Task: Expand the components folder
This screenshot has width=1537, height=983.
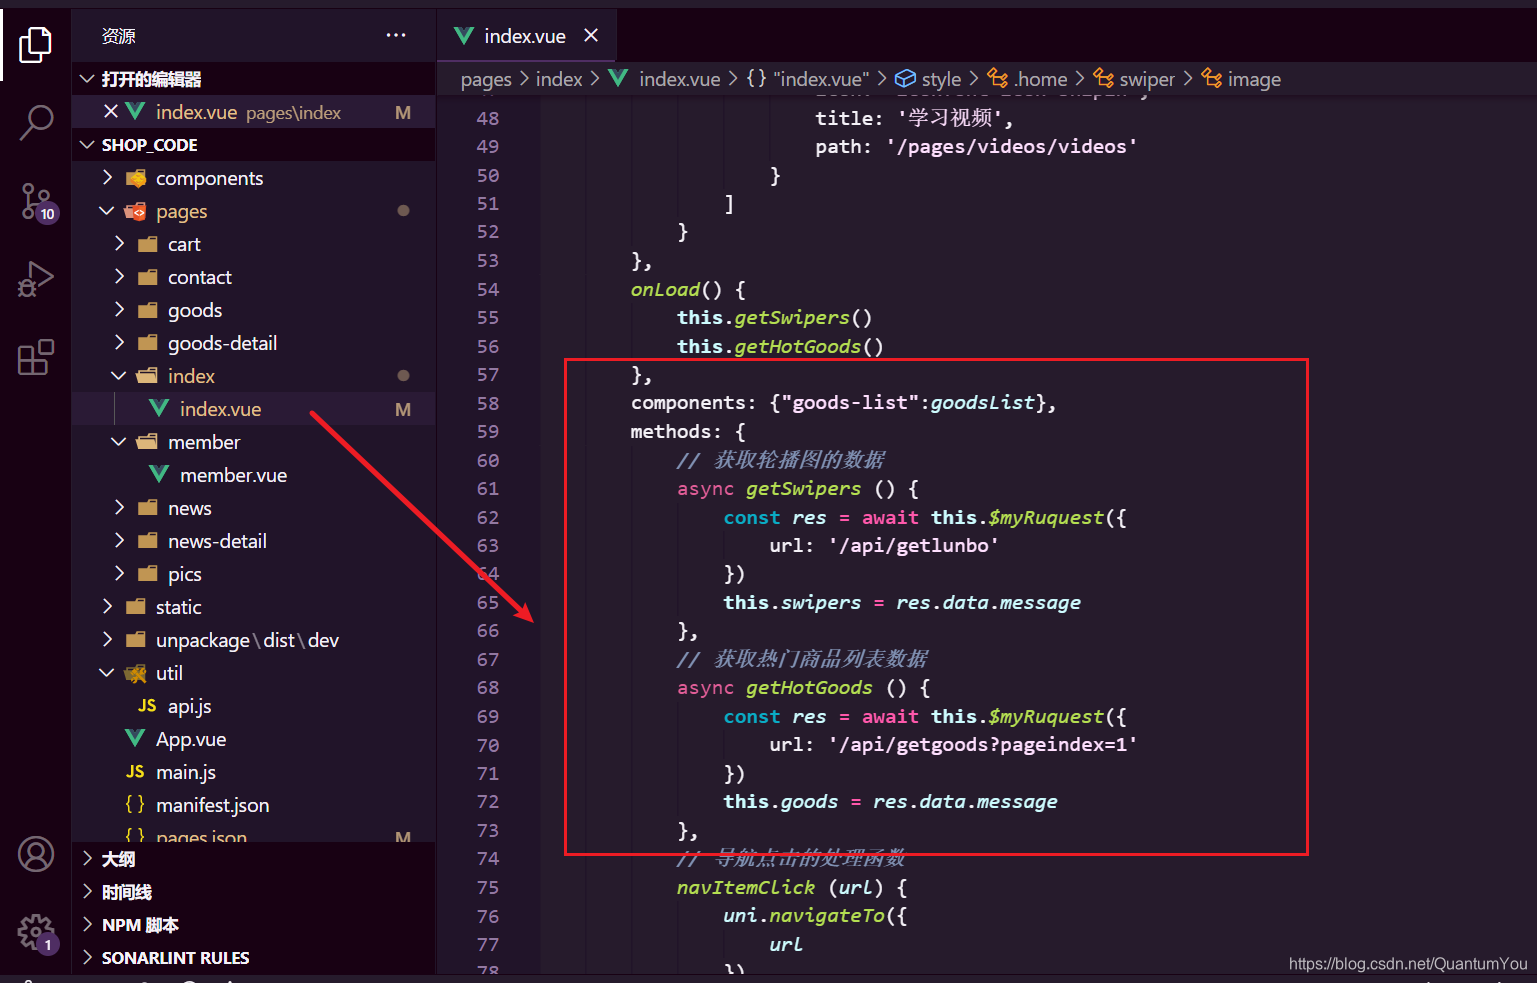Action: point(254,178)
